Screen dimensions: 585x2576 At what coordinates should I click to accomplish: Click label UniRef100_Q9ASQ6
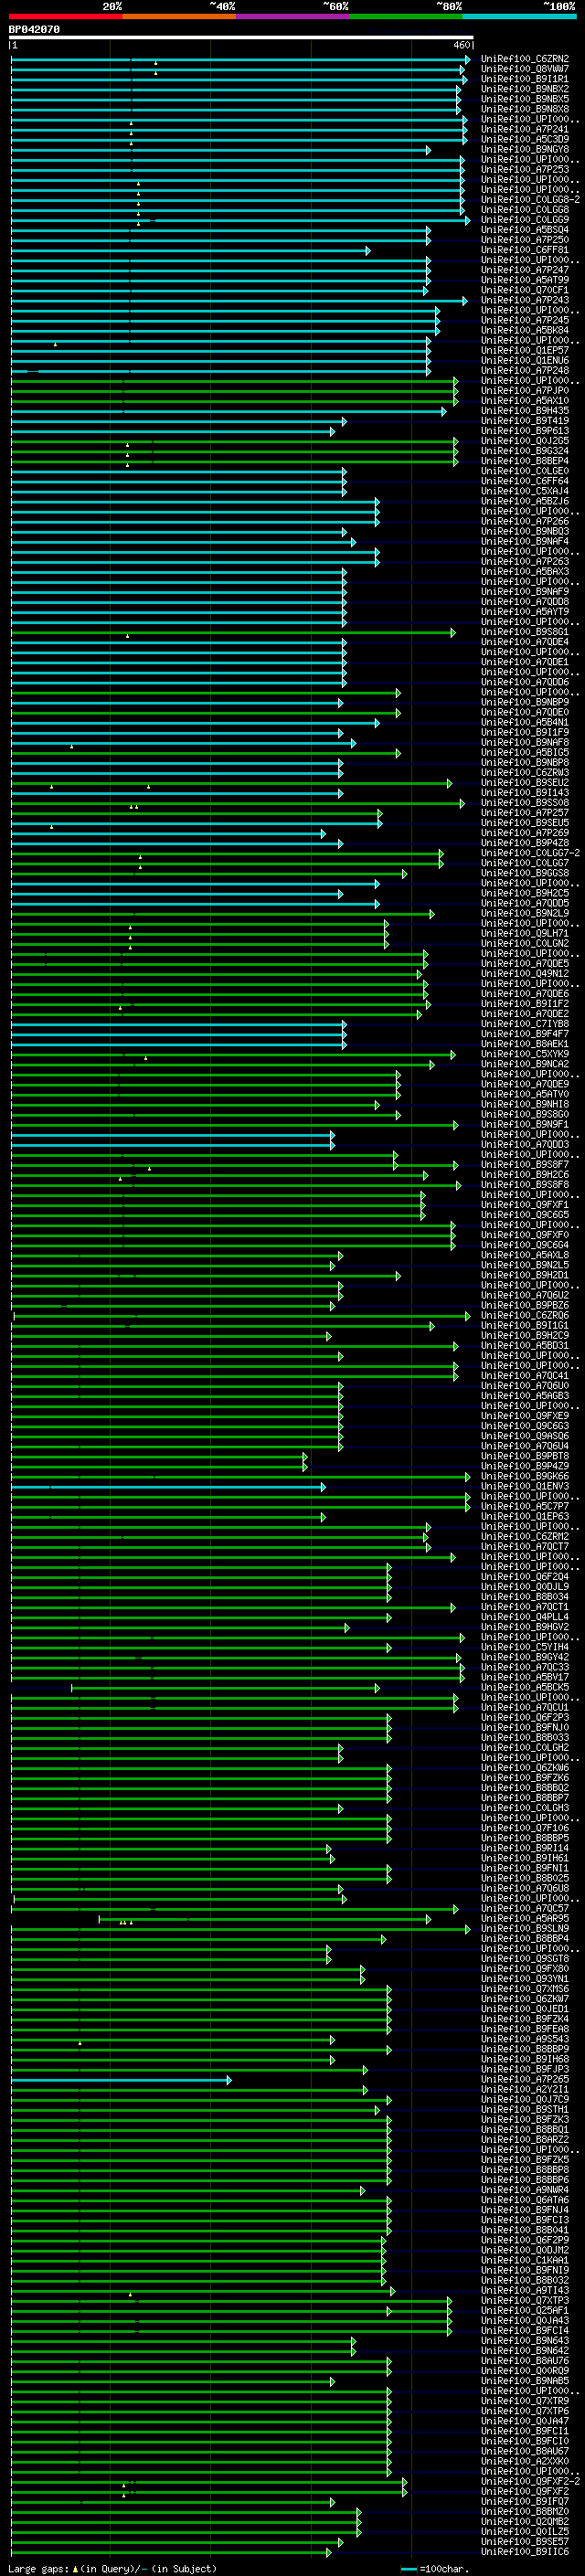[x=525, y=1436]
